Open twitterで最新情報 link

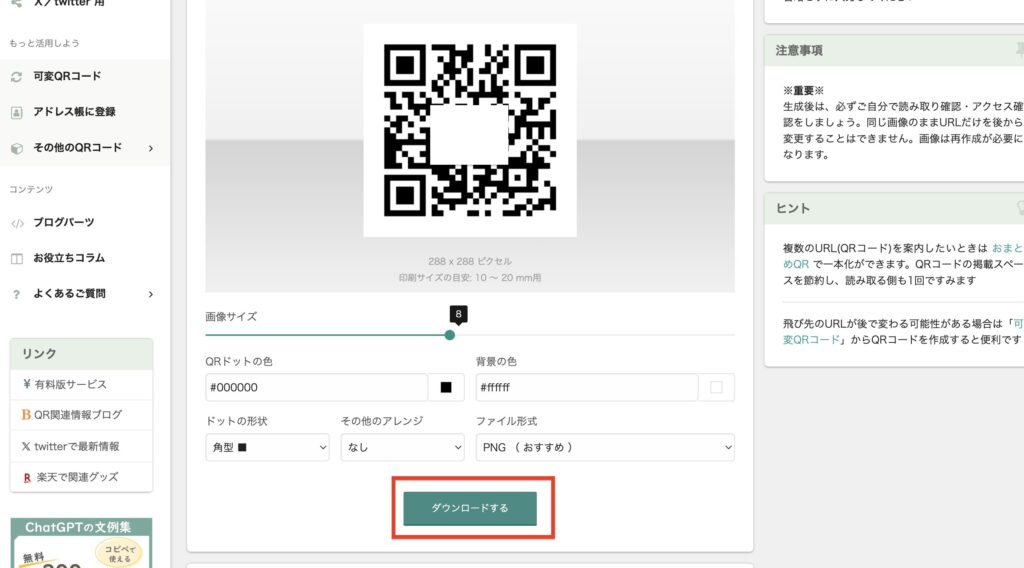coord(76,447)
